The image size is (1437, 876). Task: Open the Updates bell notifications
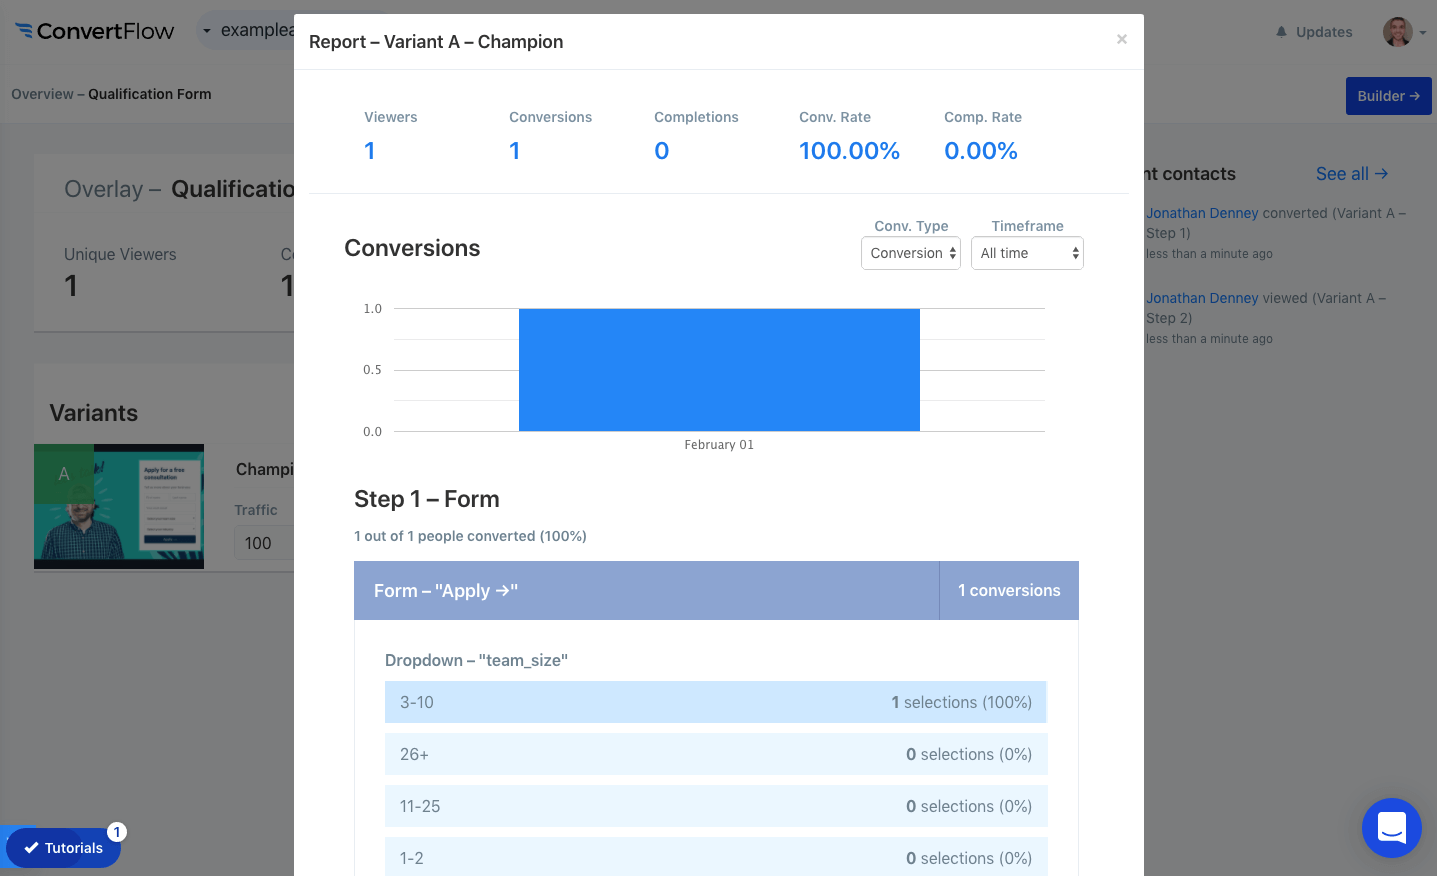pos(1314,32)
